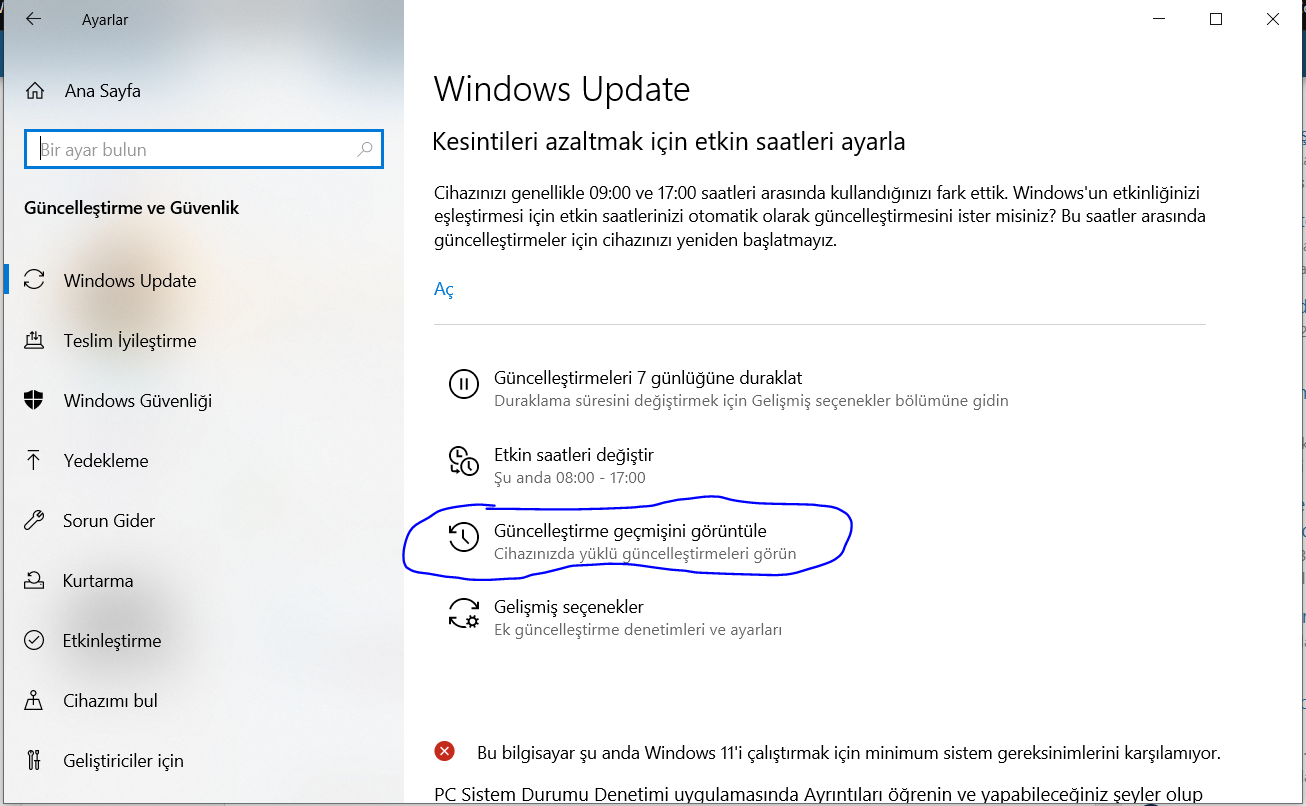Click the Aç link
The width and height of the screenshot is (1306, 806).
coord(444,289)
